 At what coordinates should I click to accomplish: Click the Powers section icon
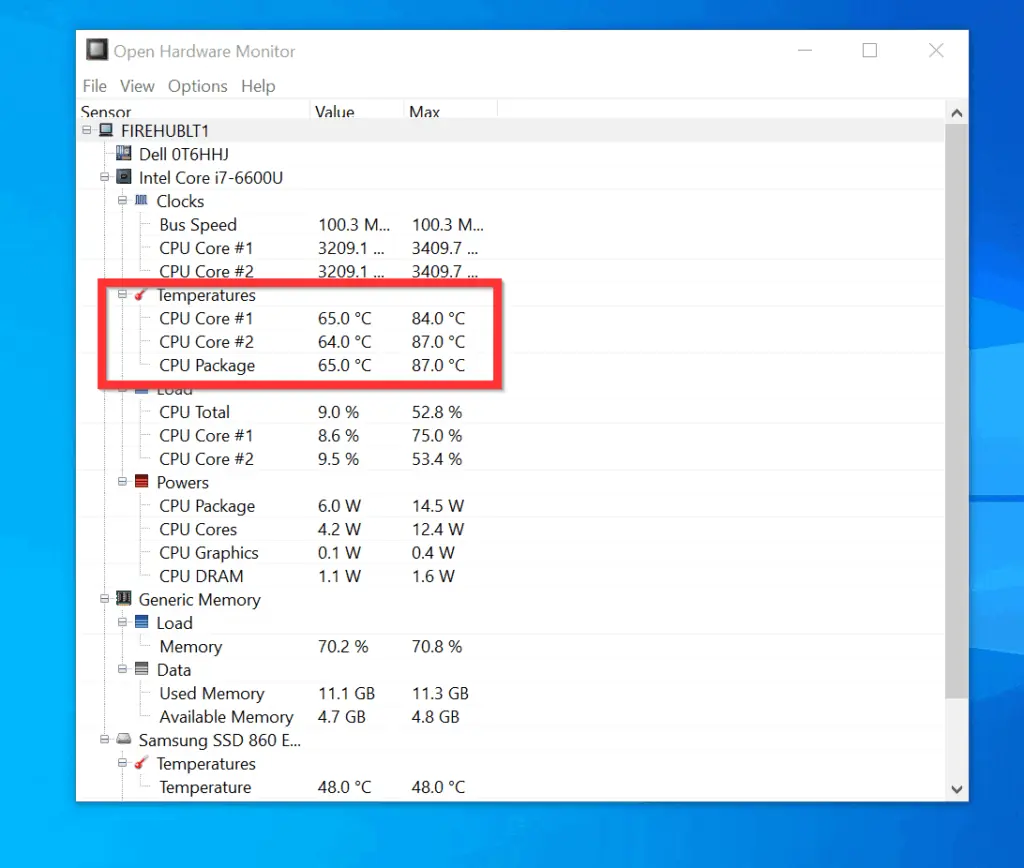(x=141, y=482)
